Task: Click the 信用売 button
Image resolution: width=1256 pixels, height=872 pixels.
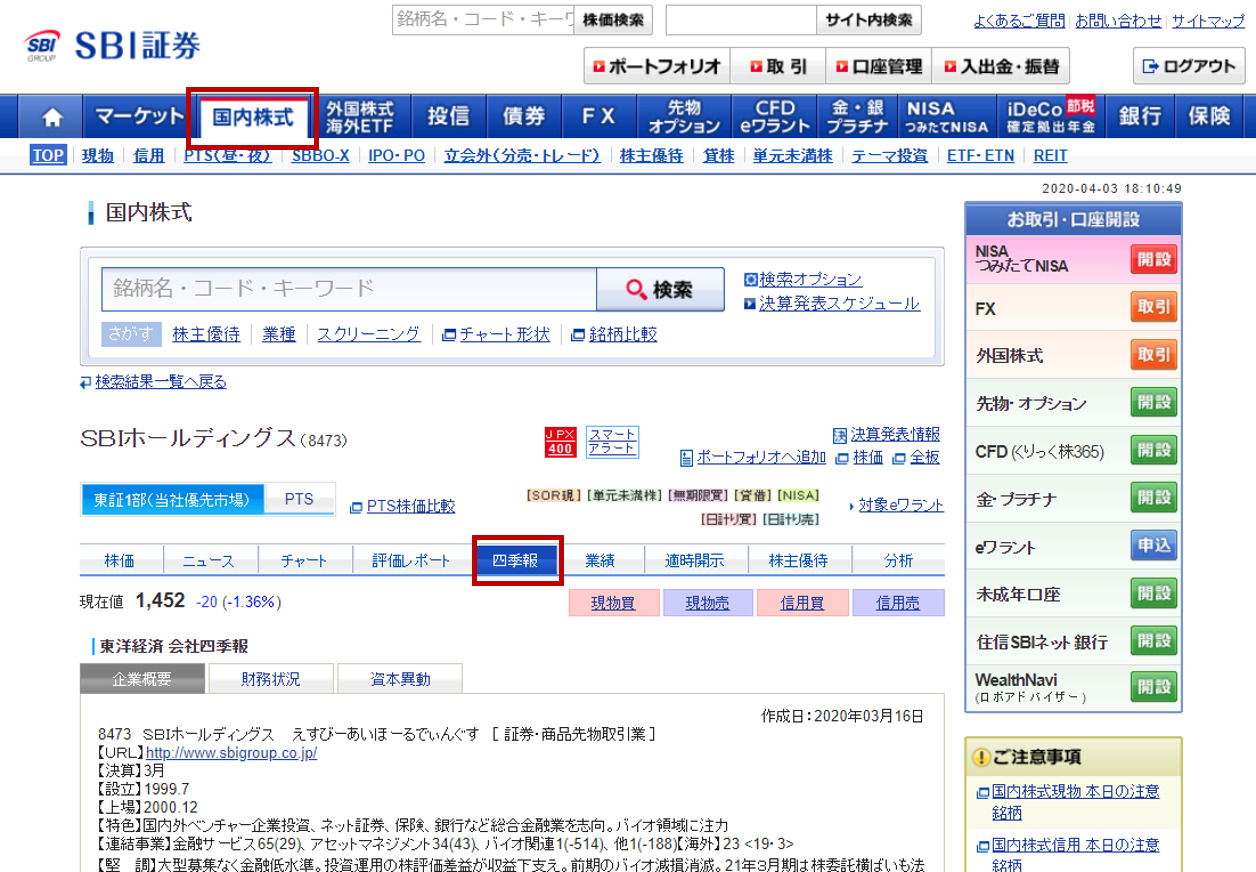Action: (x=897, y=603)
